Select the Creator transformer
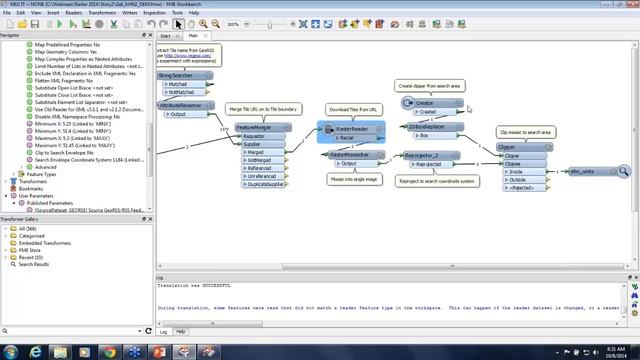 432,103
